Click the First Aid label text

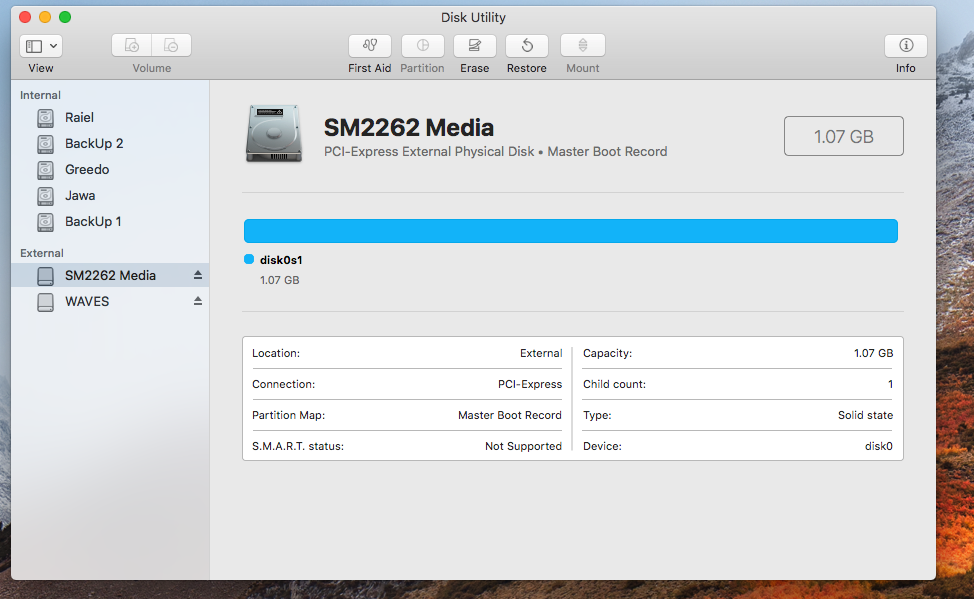click(370, 68)
